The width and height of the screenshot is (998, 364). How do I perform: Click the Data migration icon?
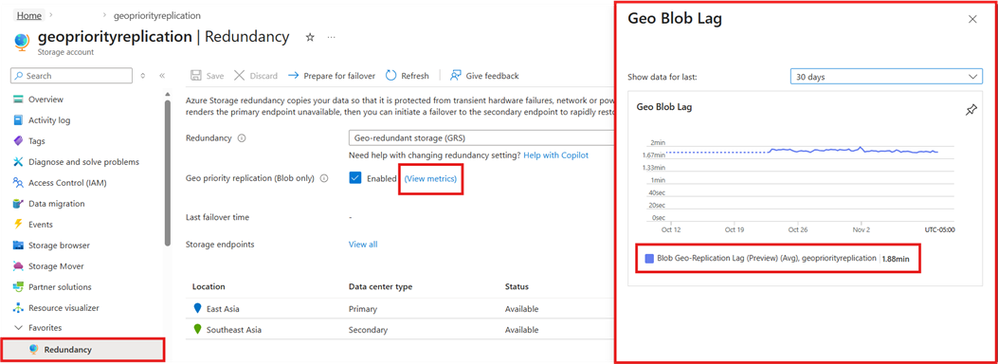(18, 204)
